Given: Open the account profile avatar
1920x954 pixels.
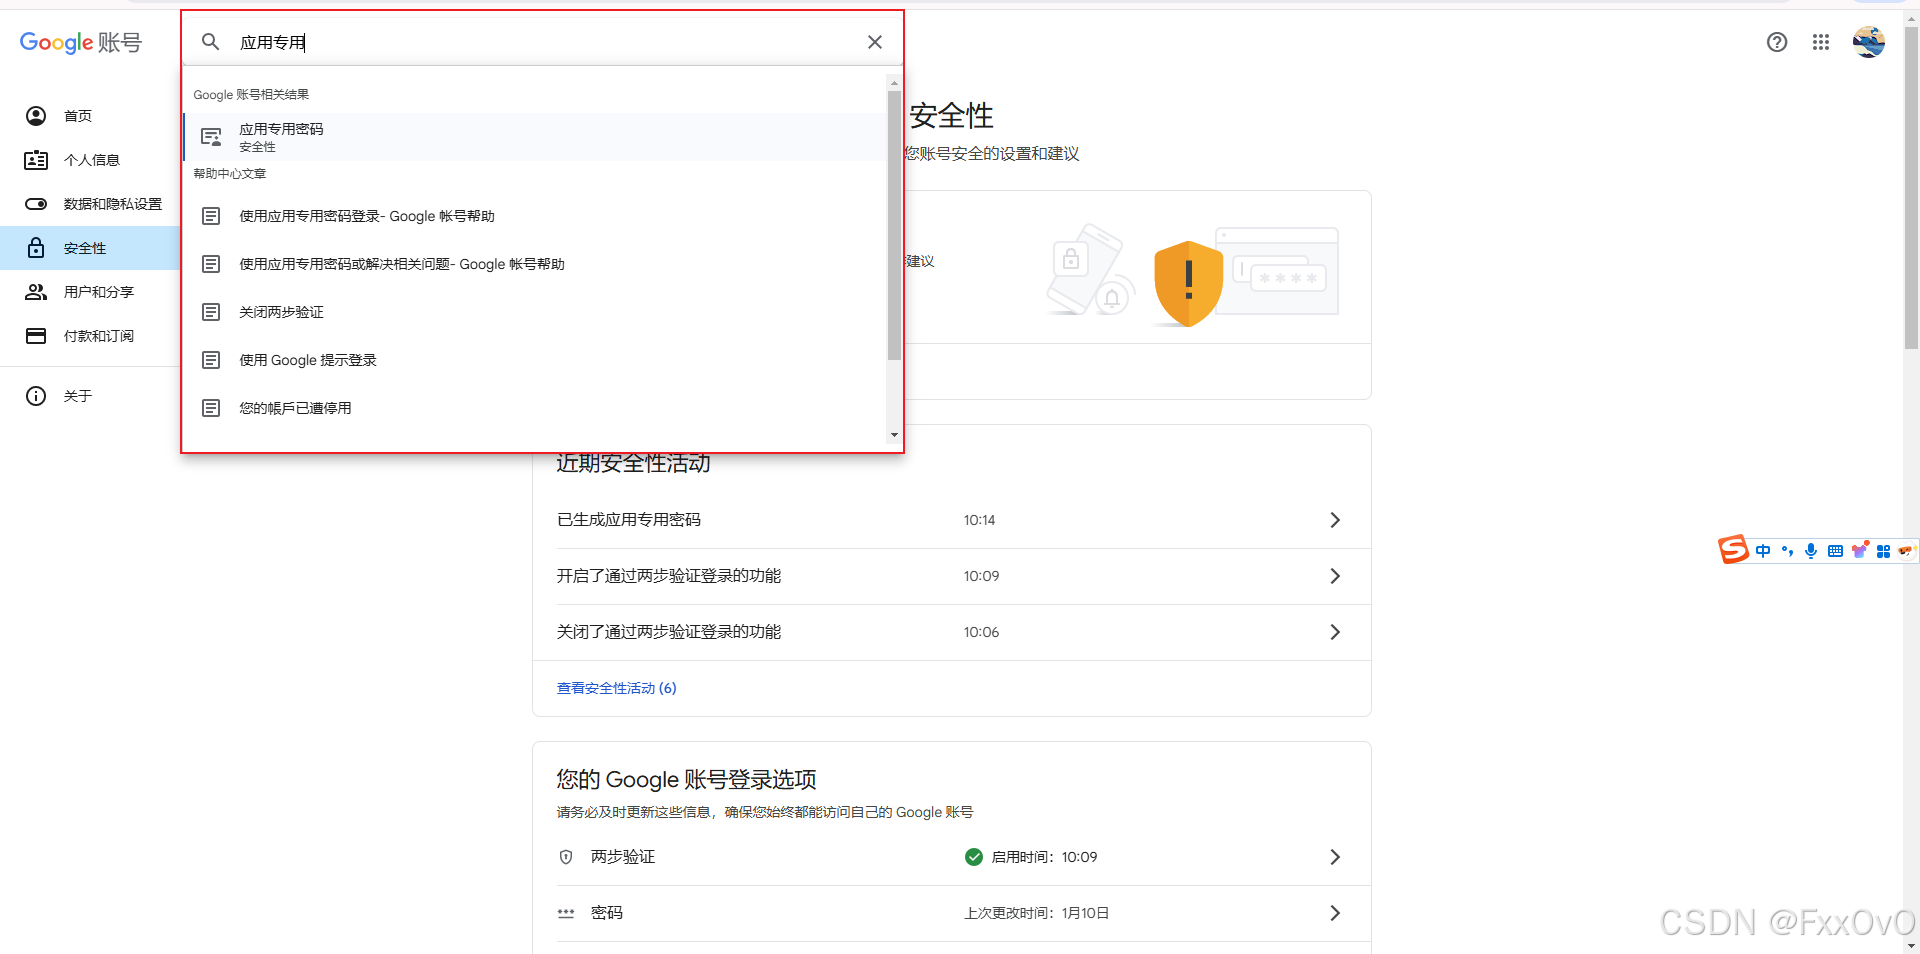Looking at the screenshot, I should coord(1868,42).
